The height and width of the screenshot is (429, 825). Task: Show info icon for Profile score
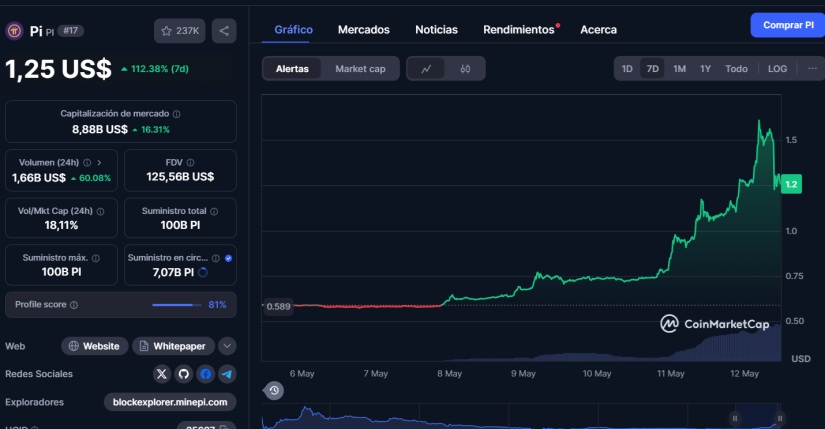(74, 305)
